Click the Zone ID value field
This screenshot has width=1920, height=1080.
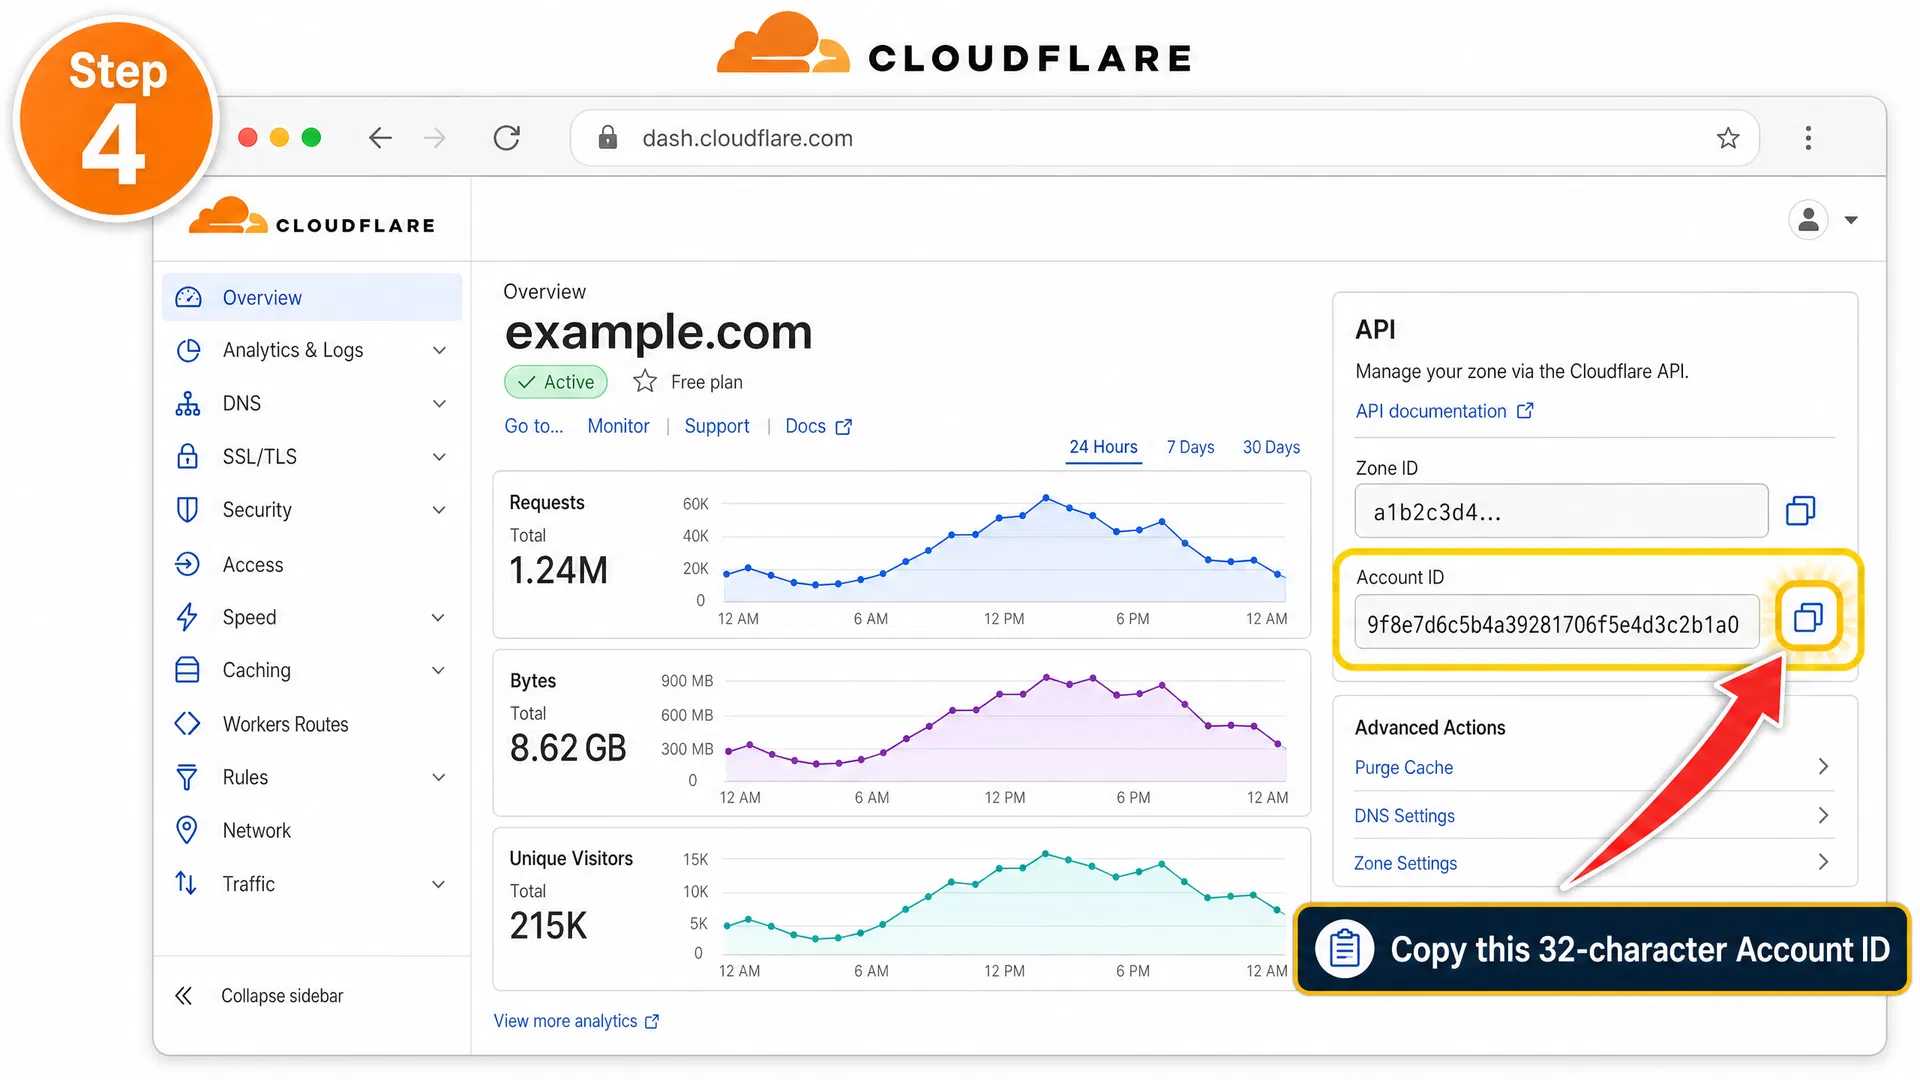pyautogui.click(x=1561, y=512)
